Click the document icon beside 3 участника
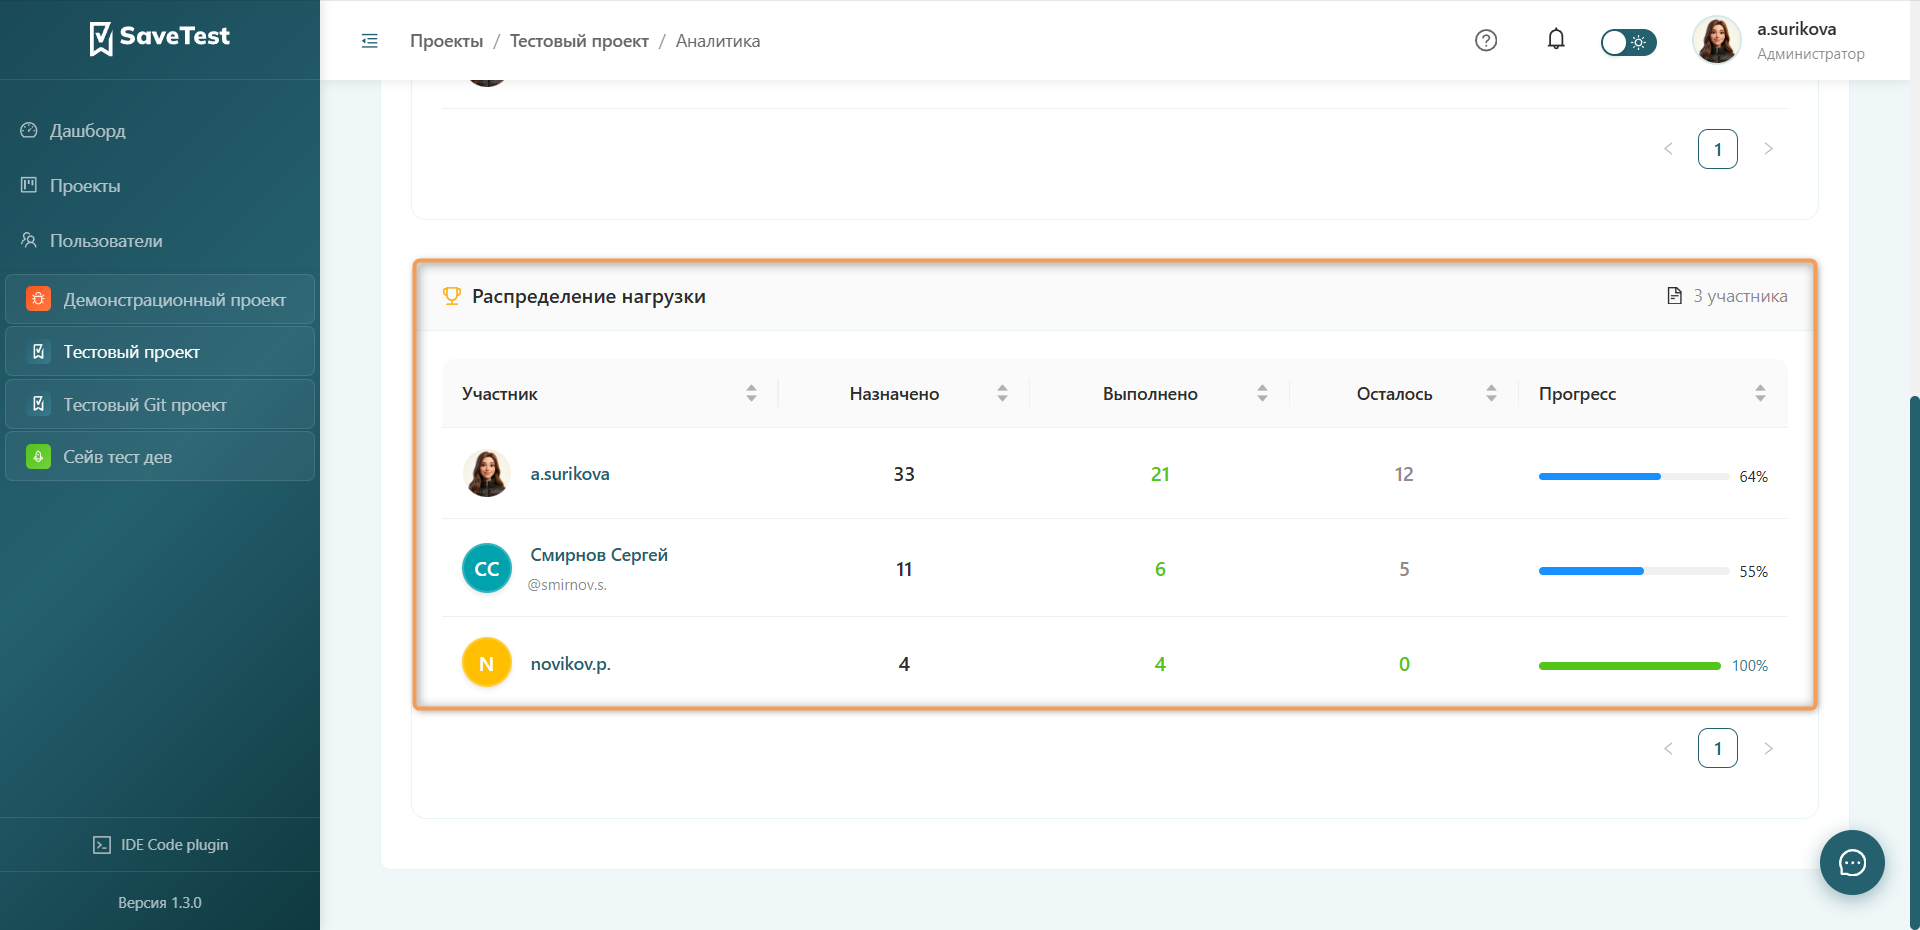1920x930 pixels. pyautogui.click(x=1675, y=296)
